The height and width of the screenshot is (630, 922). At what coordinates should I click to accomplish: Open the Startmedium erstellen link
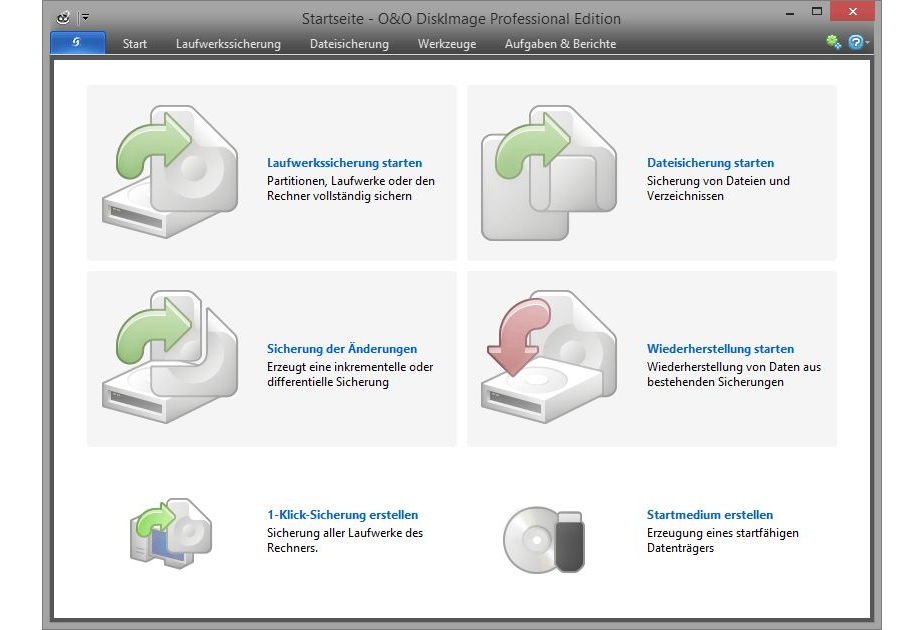pyautogui.click(x=710, y=515)
